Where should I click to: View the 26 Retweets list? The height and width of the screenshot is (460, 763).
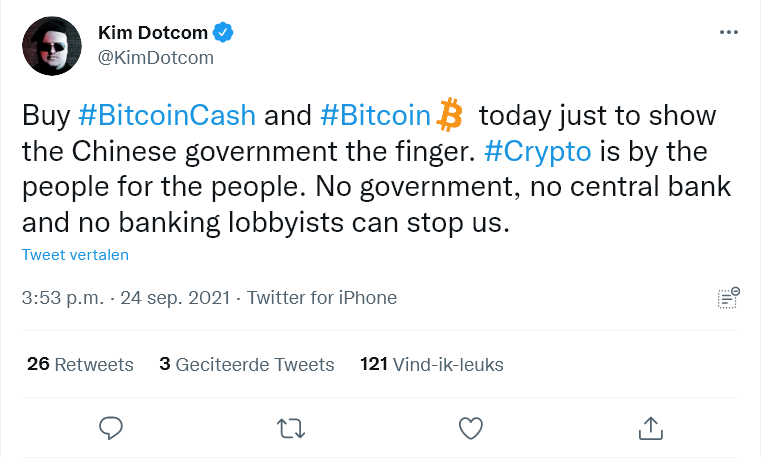[80, 364]
